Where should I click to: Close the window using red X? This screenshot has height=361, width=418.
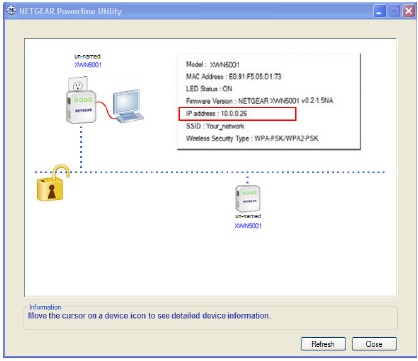pos(409,11)
